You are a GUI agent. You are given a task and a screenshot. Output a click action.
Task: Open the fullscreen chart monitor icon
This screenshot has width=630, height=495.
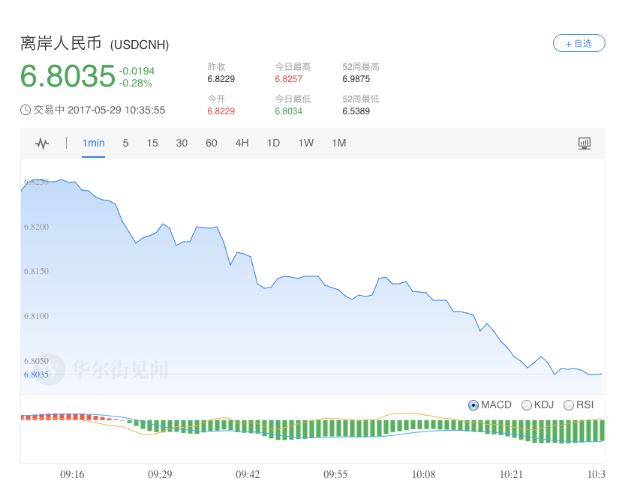(585, 143)
